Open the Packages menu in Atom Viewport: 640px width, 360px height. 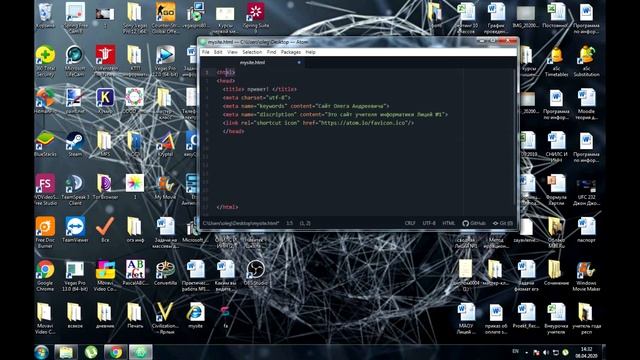coord(291,52)
